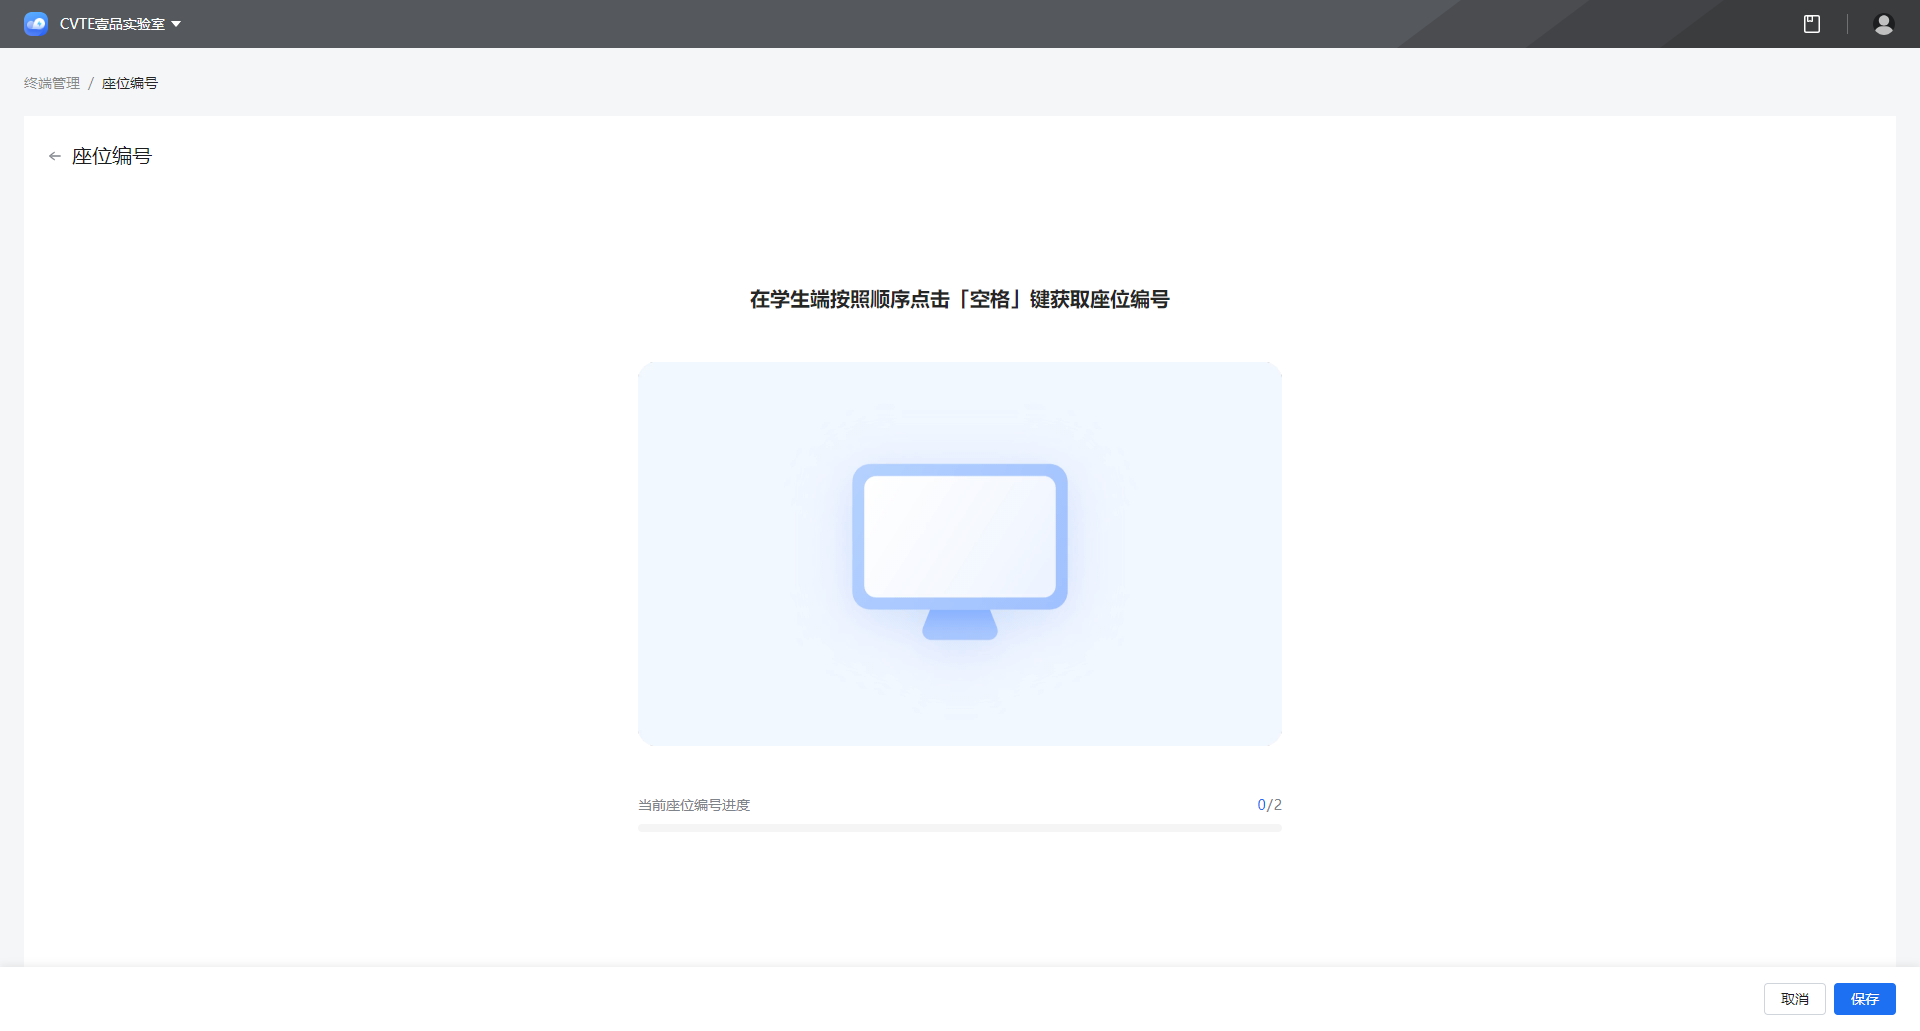Open the CVTE壹品实验室 dropdown
This screenshot has height=1031, width=1920.
pos(120,24)
